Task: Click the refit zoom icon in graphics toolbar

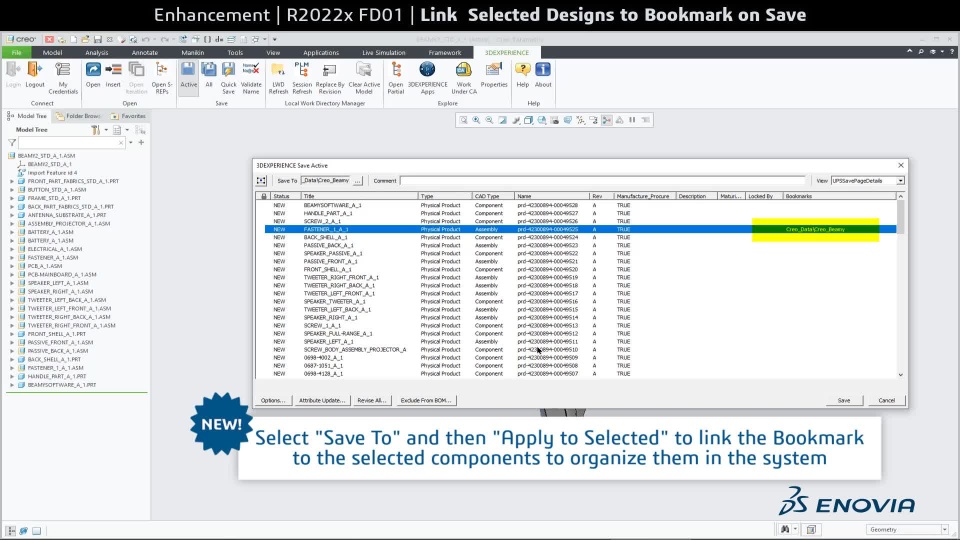Action: [x=463, y=120]
